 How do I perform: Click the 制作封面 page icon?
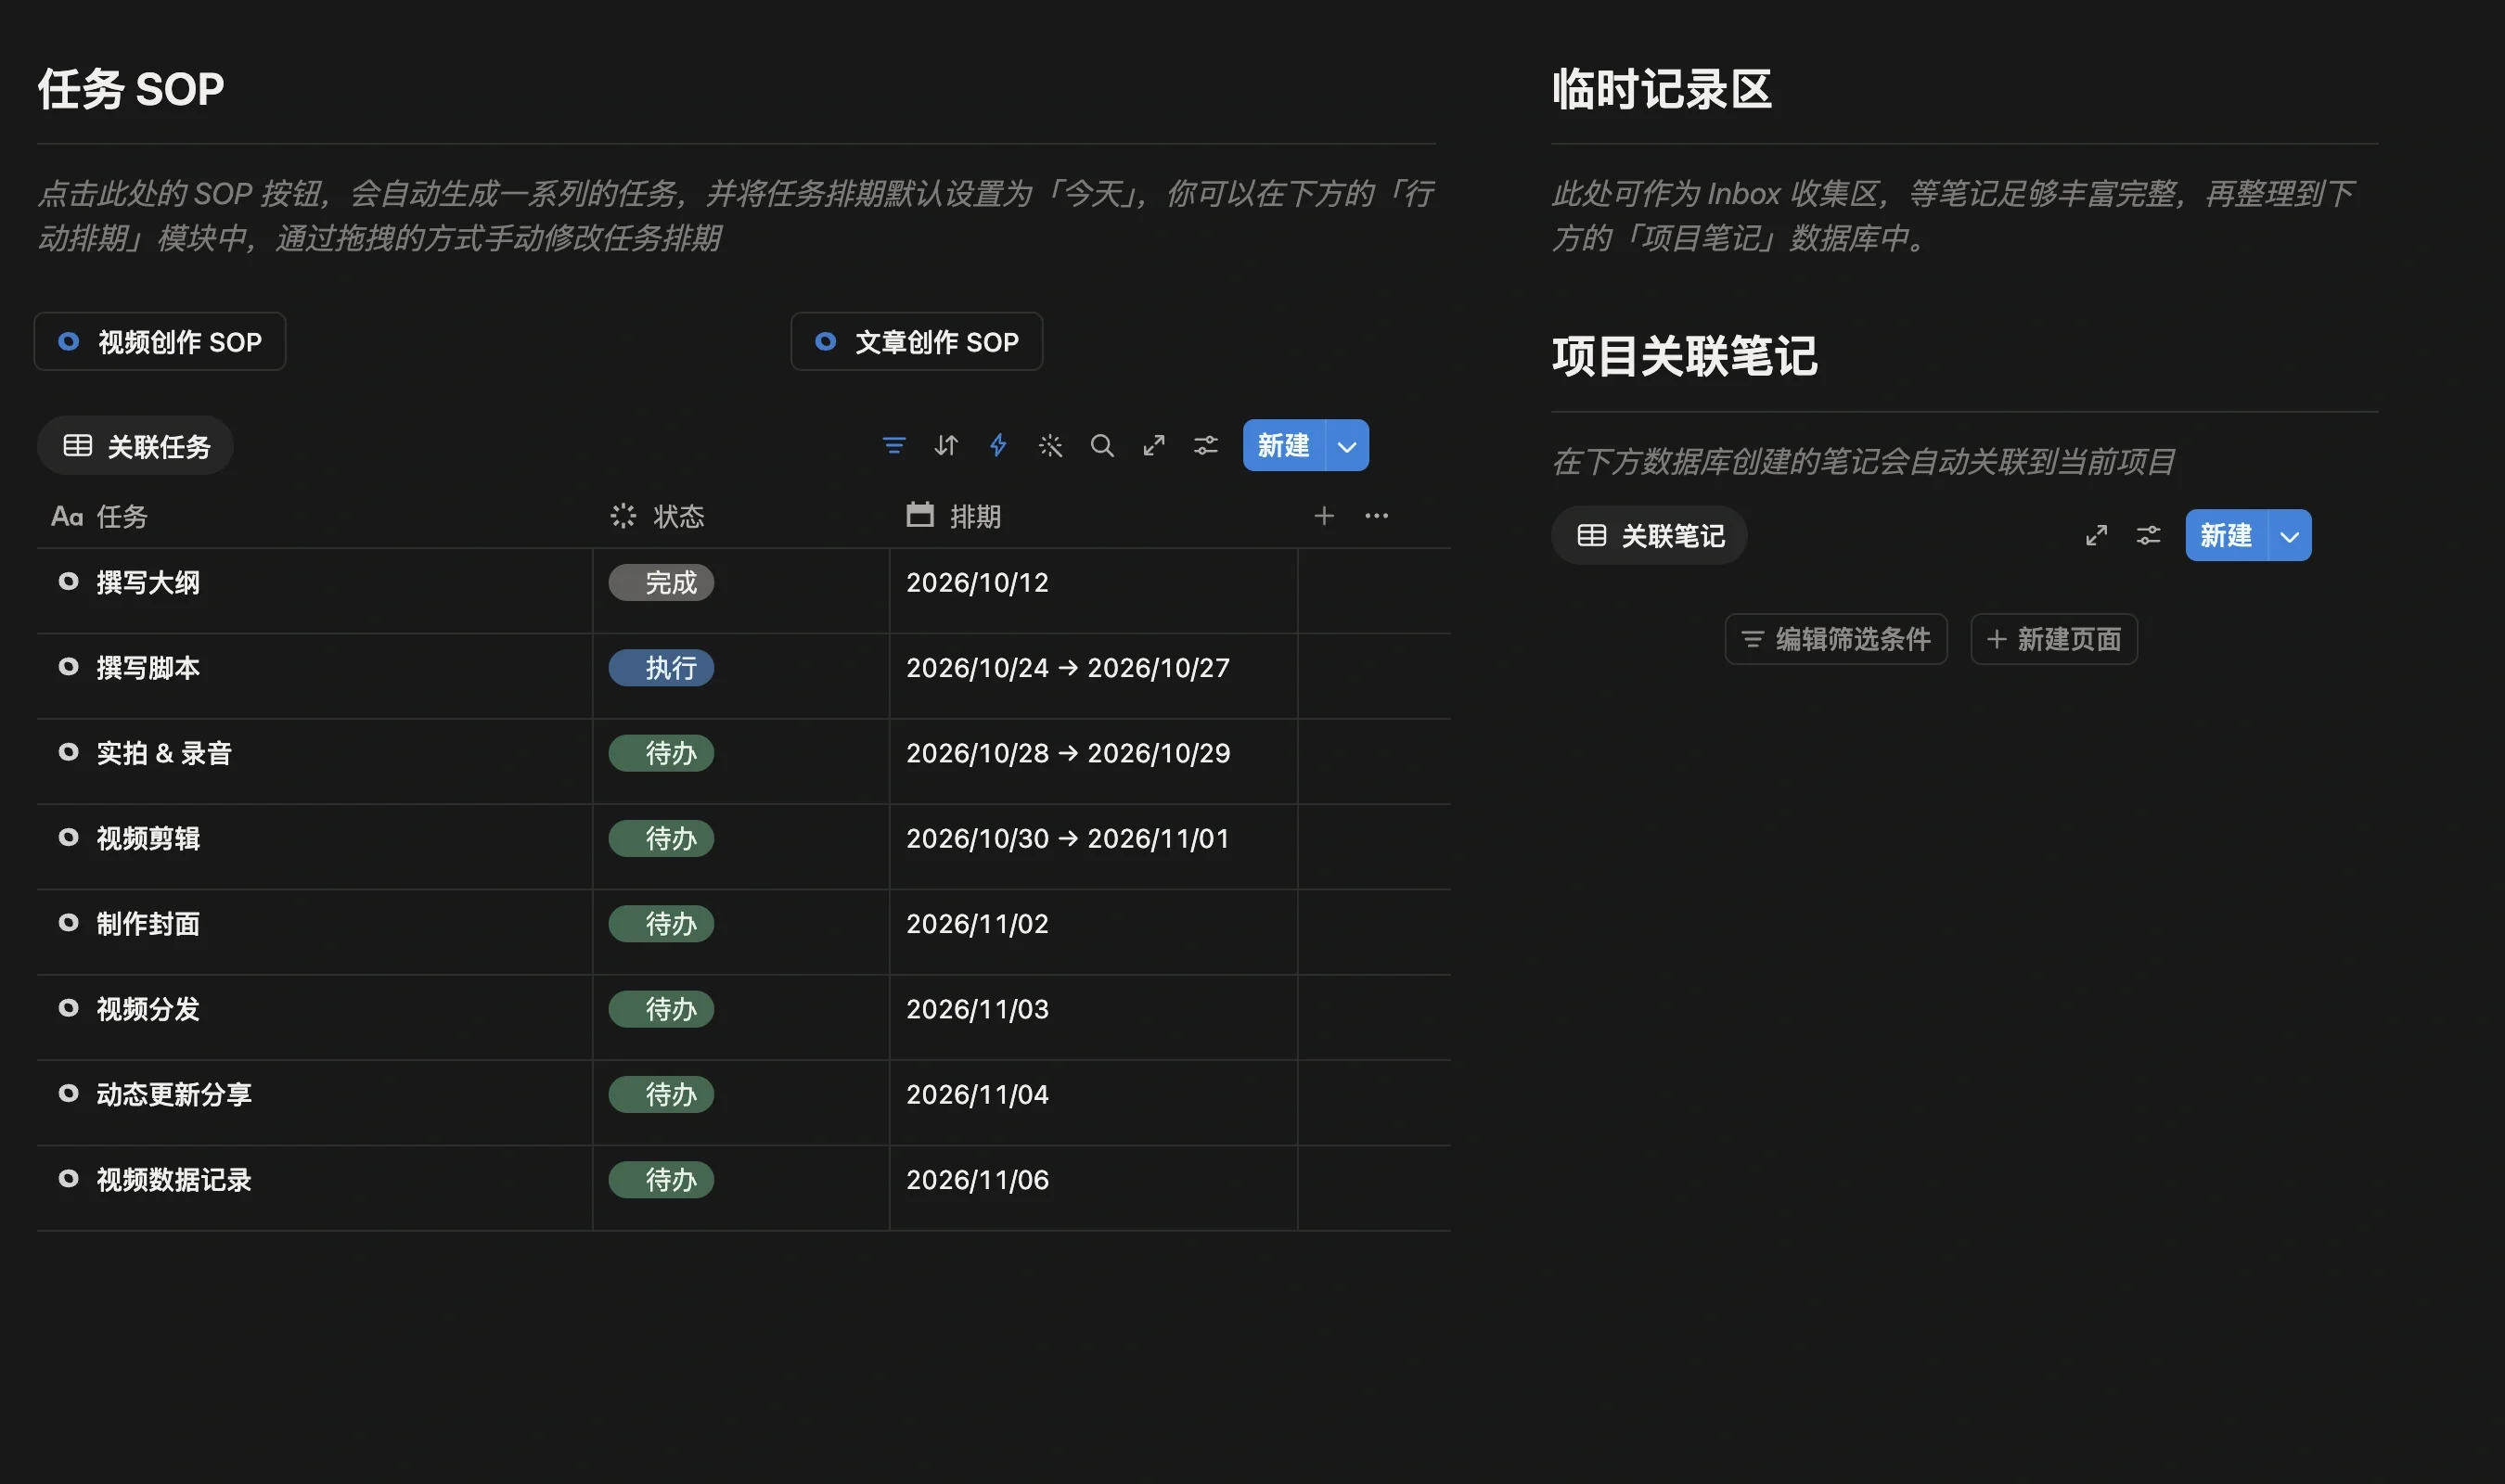coord(68,923)
